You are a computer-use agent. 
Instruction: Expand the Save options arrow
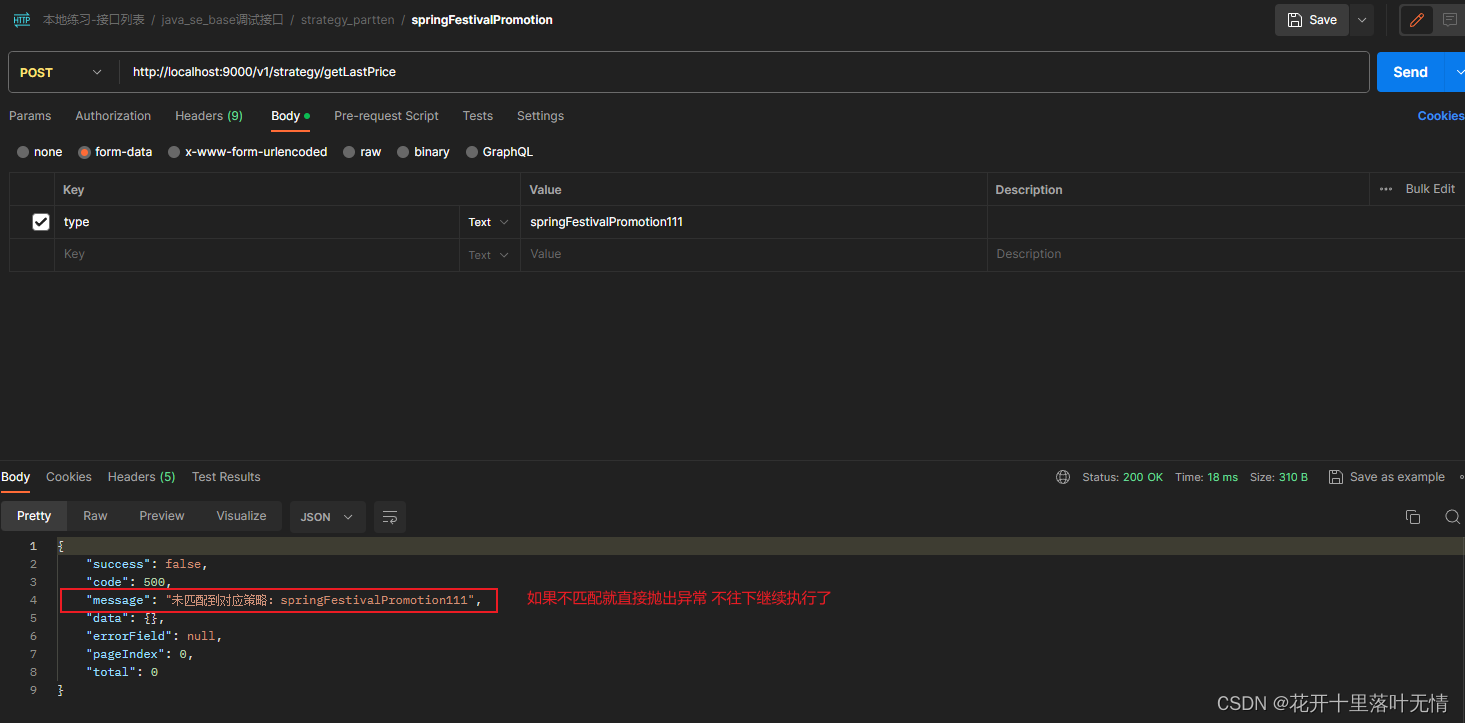[1362, 20]
